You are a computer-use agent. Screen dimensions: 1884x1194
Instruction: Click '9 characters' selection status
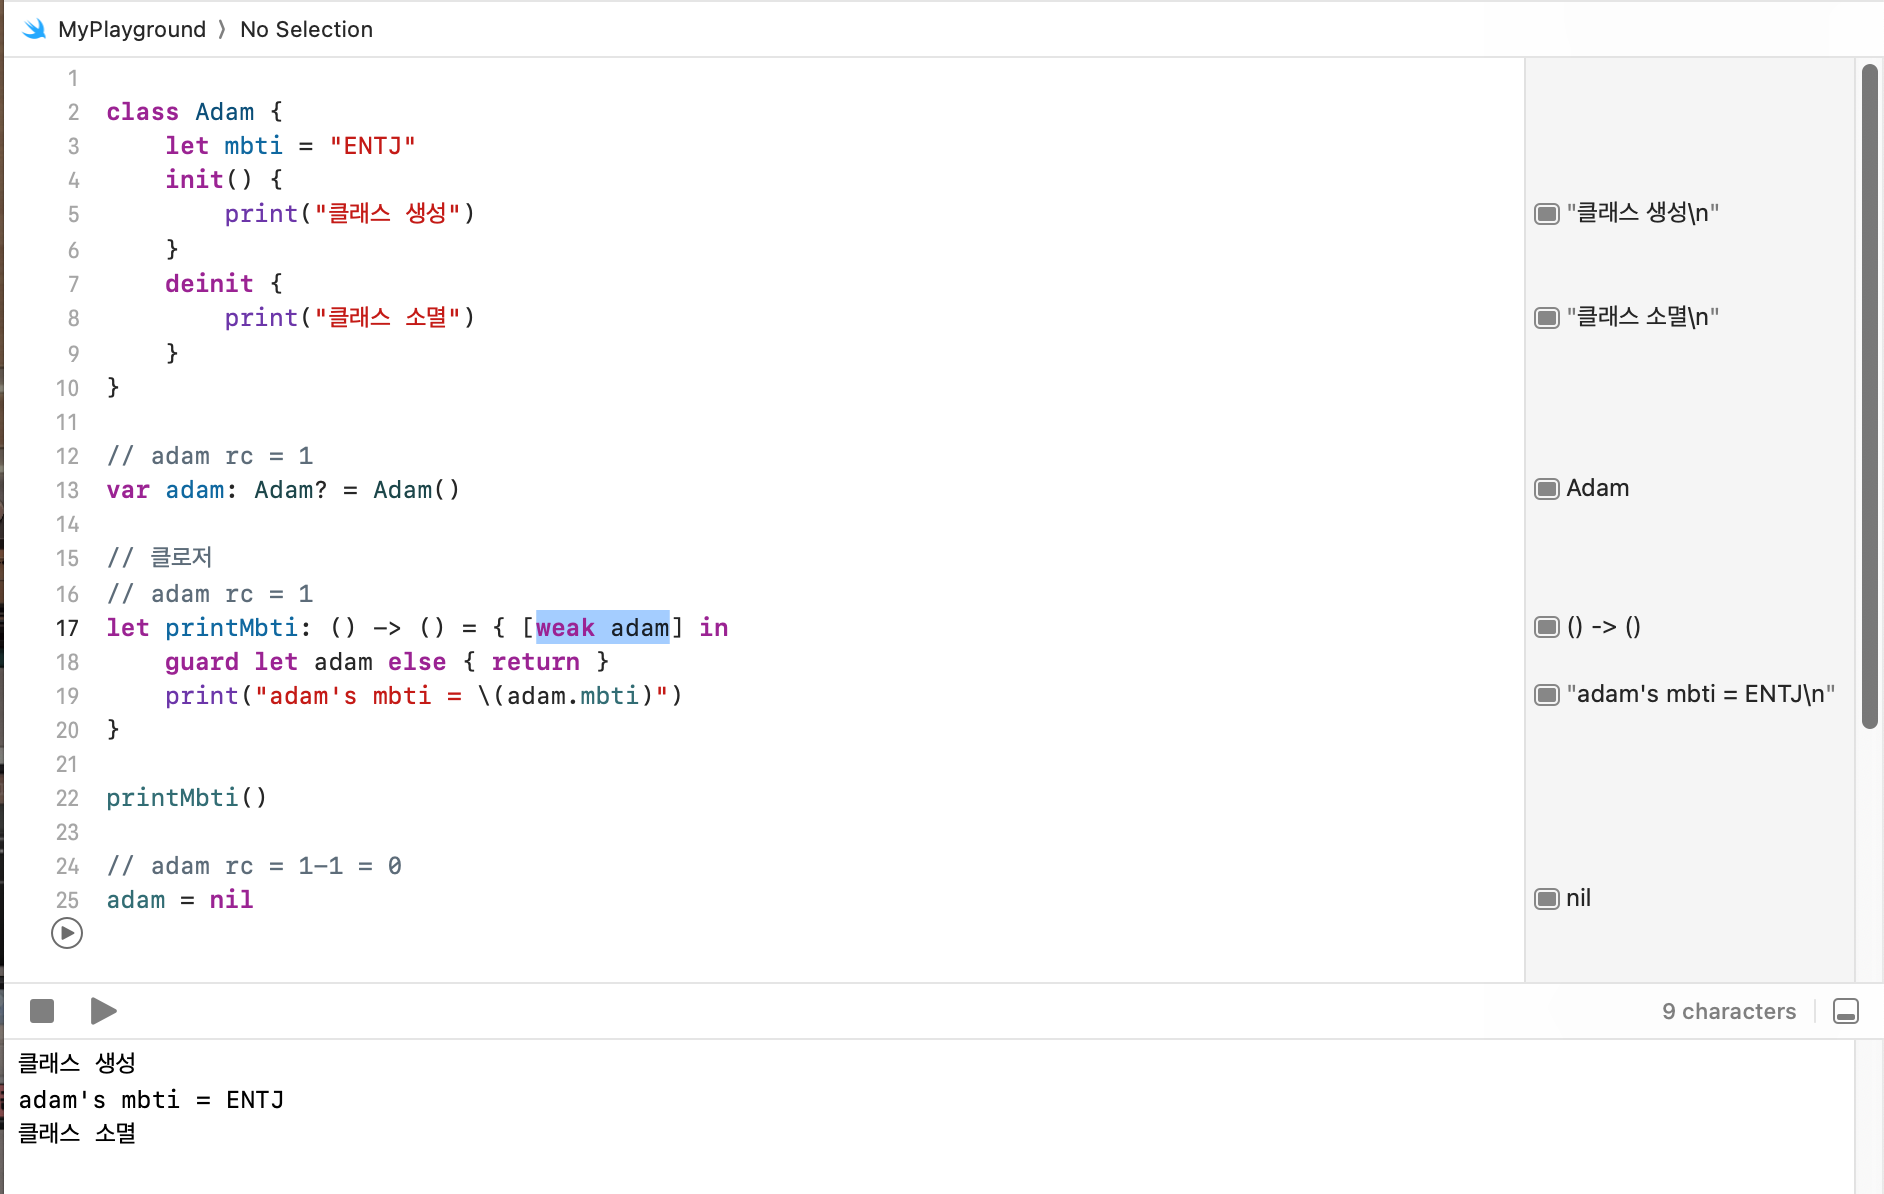(x=1729, y=1011)
